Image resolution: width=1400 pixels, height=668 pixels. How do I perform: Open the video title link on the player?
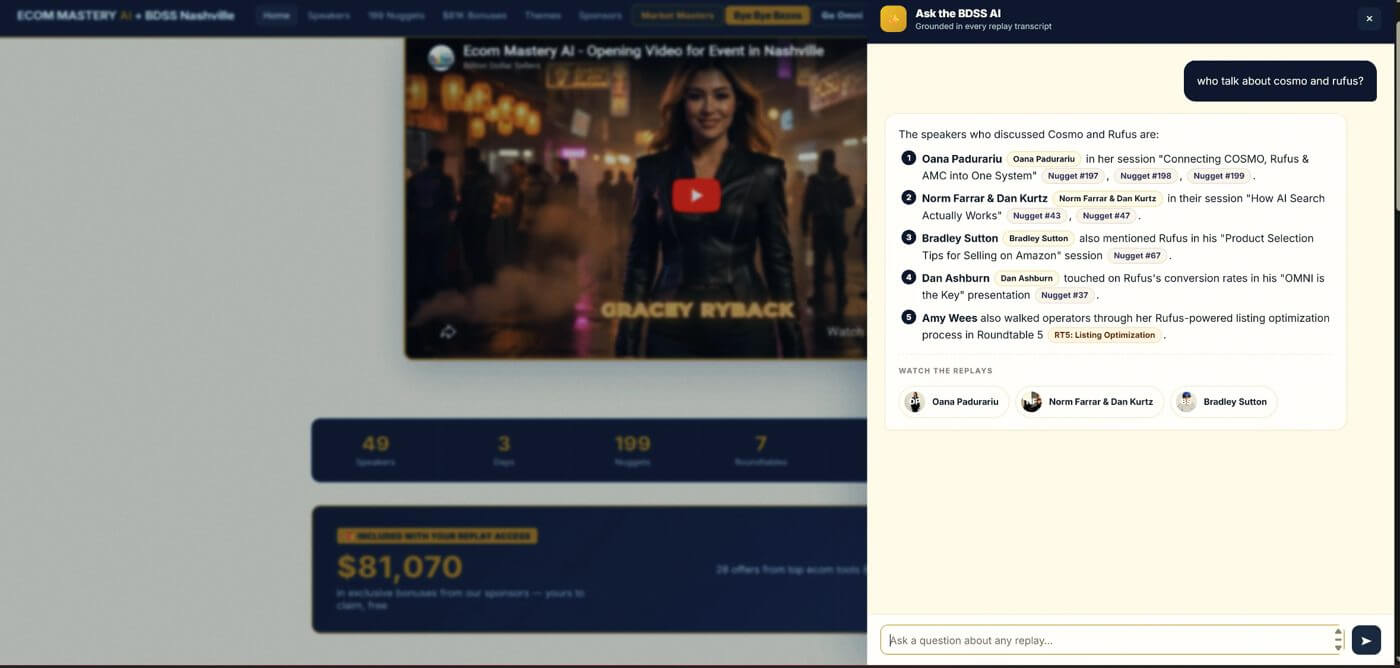click(x=643, y=51)
